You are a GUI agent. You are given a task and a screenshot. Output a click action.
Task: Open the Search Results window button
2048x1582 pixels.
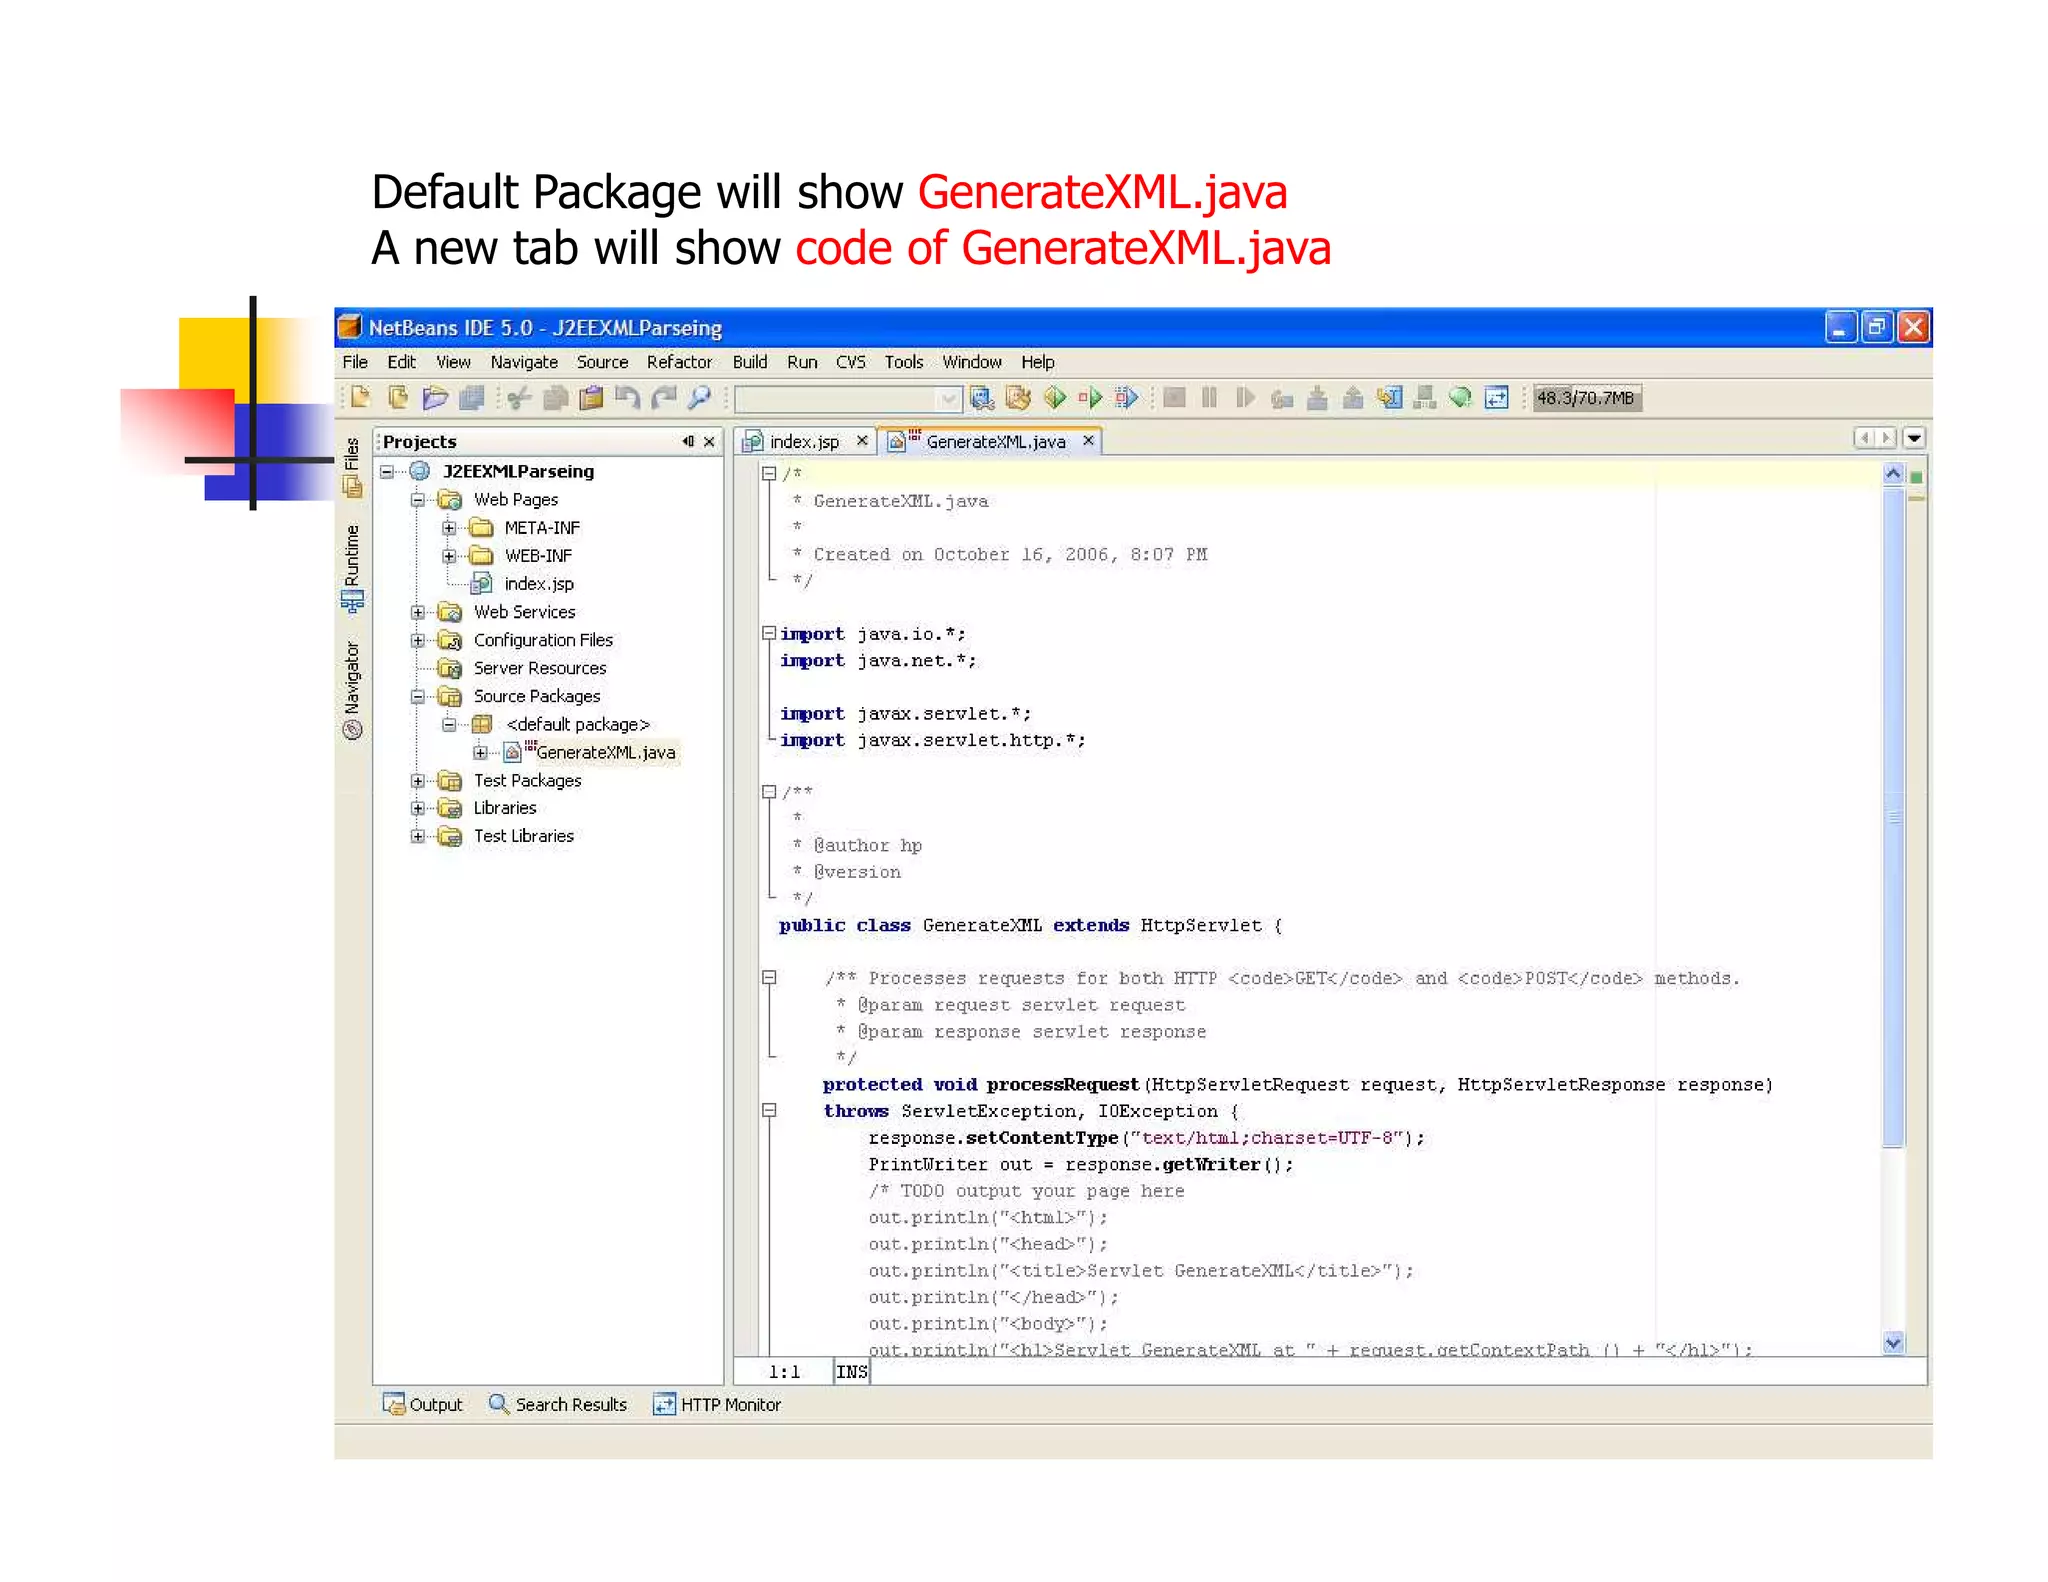click(x=558, y=1405)
